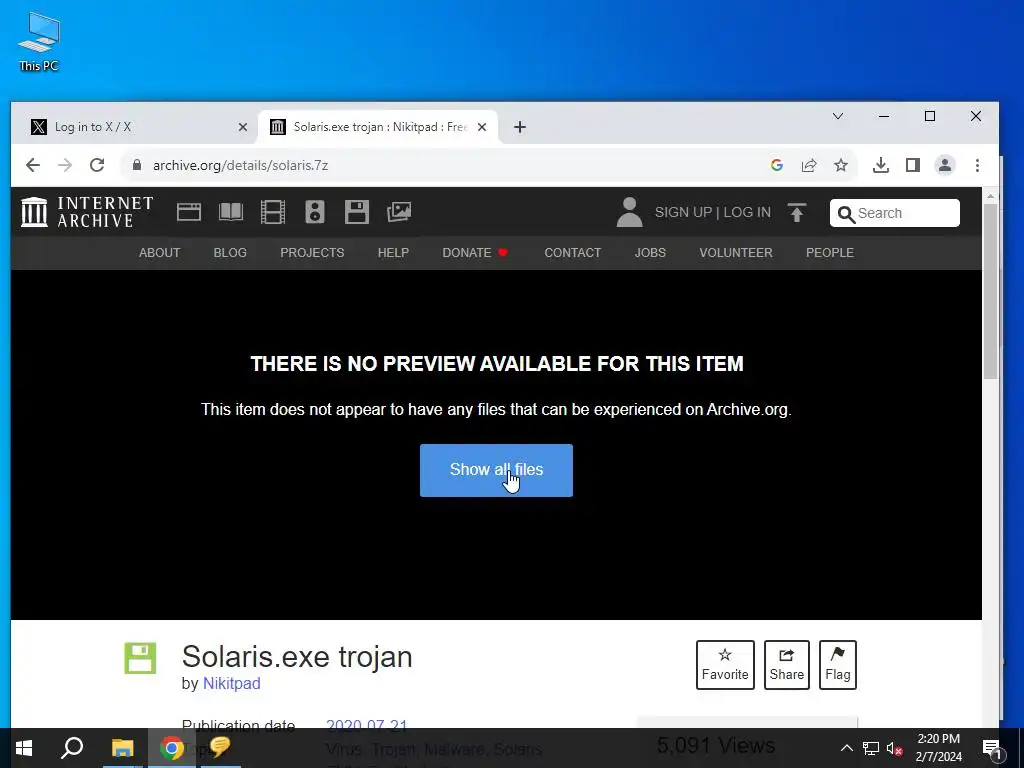1024x768 pixels.
Task: Click the taskbar clock showing 2:20 PM
Action: 938,748
